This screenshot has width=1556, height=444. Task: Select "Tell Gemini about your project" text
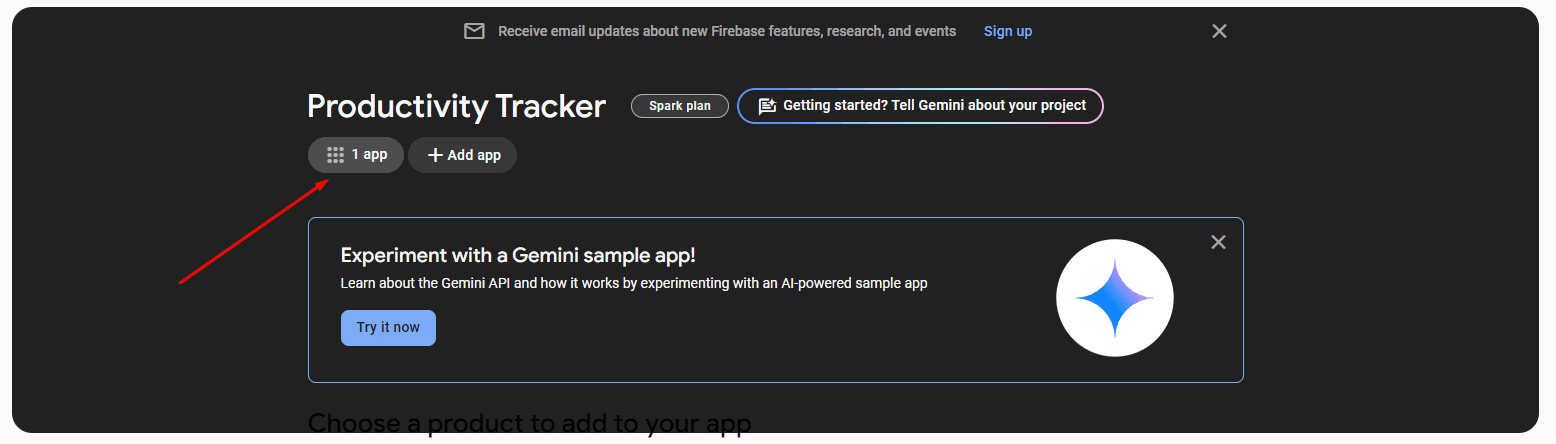pyautogui.click(x=934, y=106)
